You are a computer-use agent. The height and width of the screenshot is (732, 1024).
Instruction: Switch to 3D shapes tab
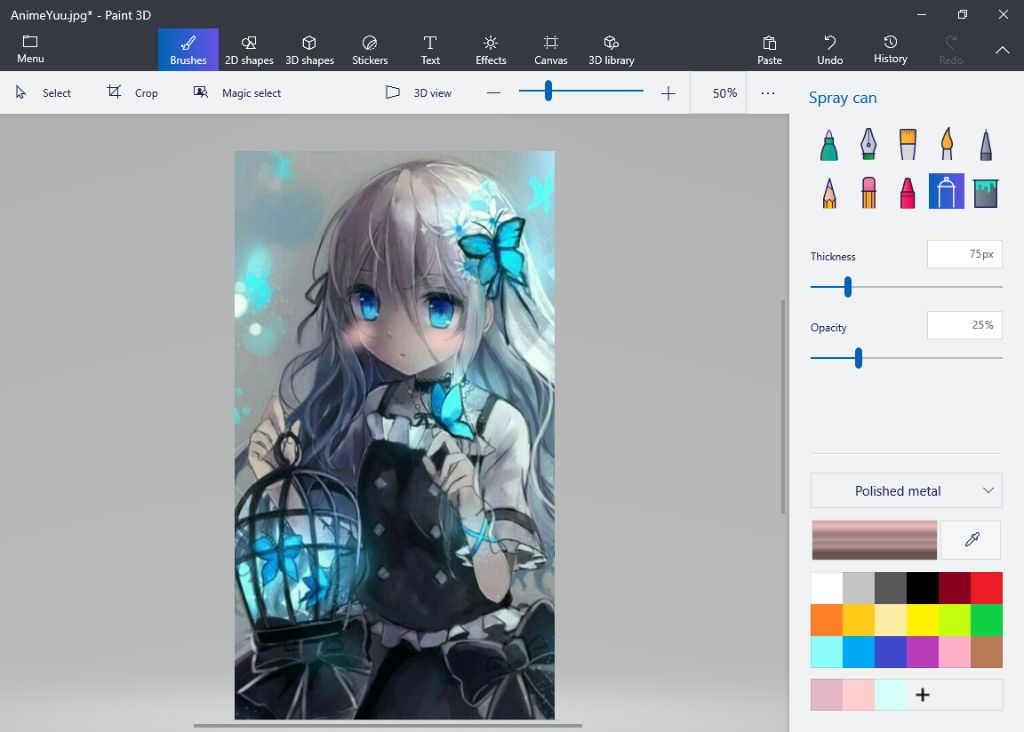tap(310, 50)
